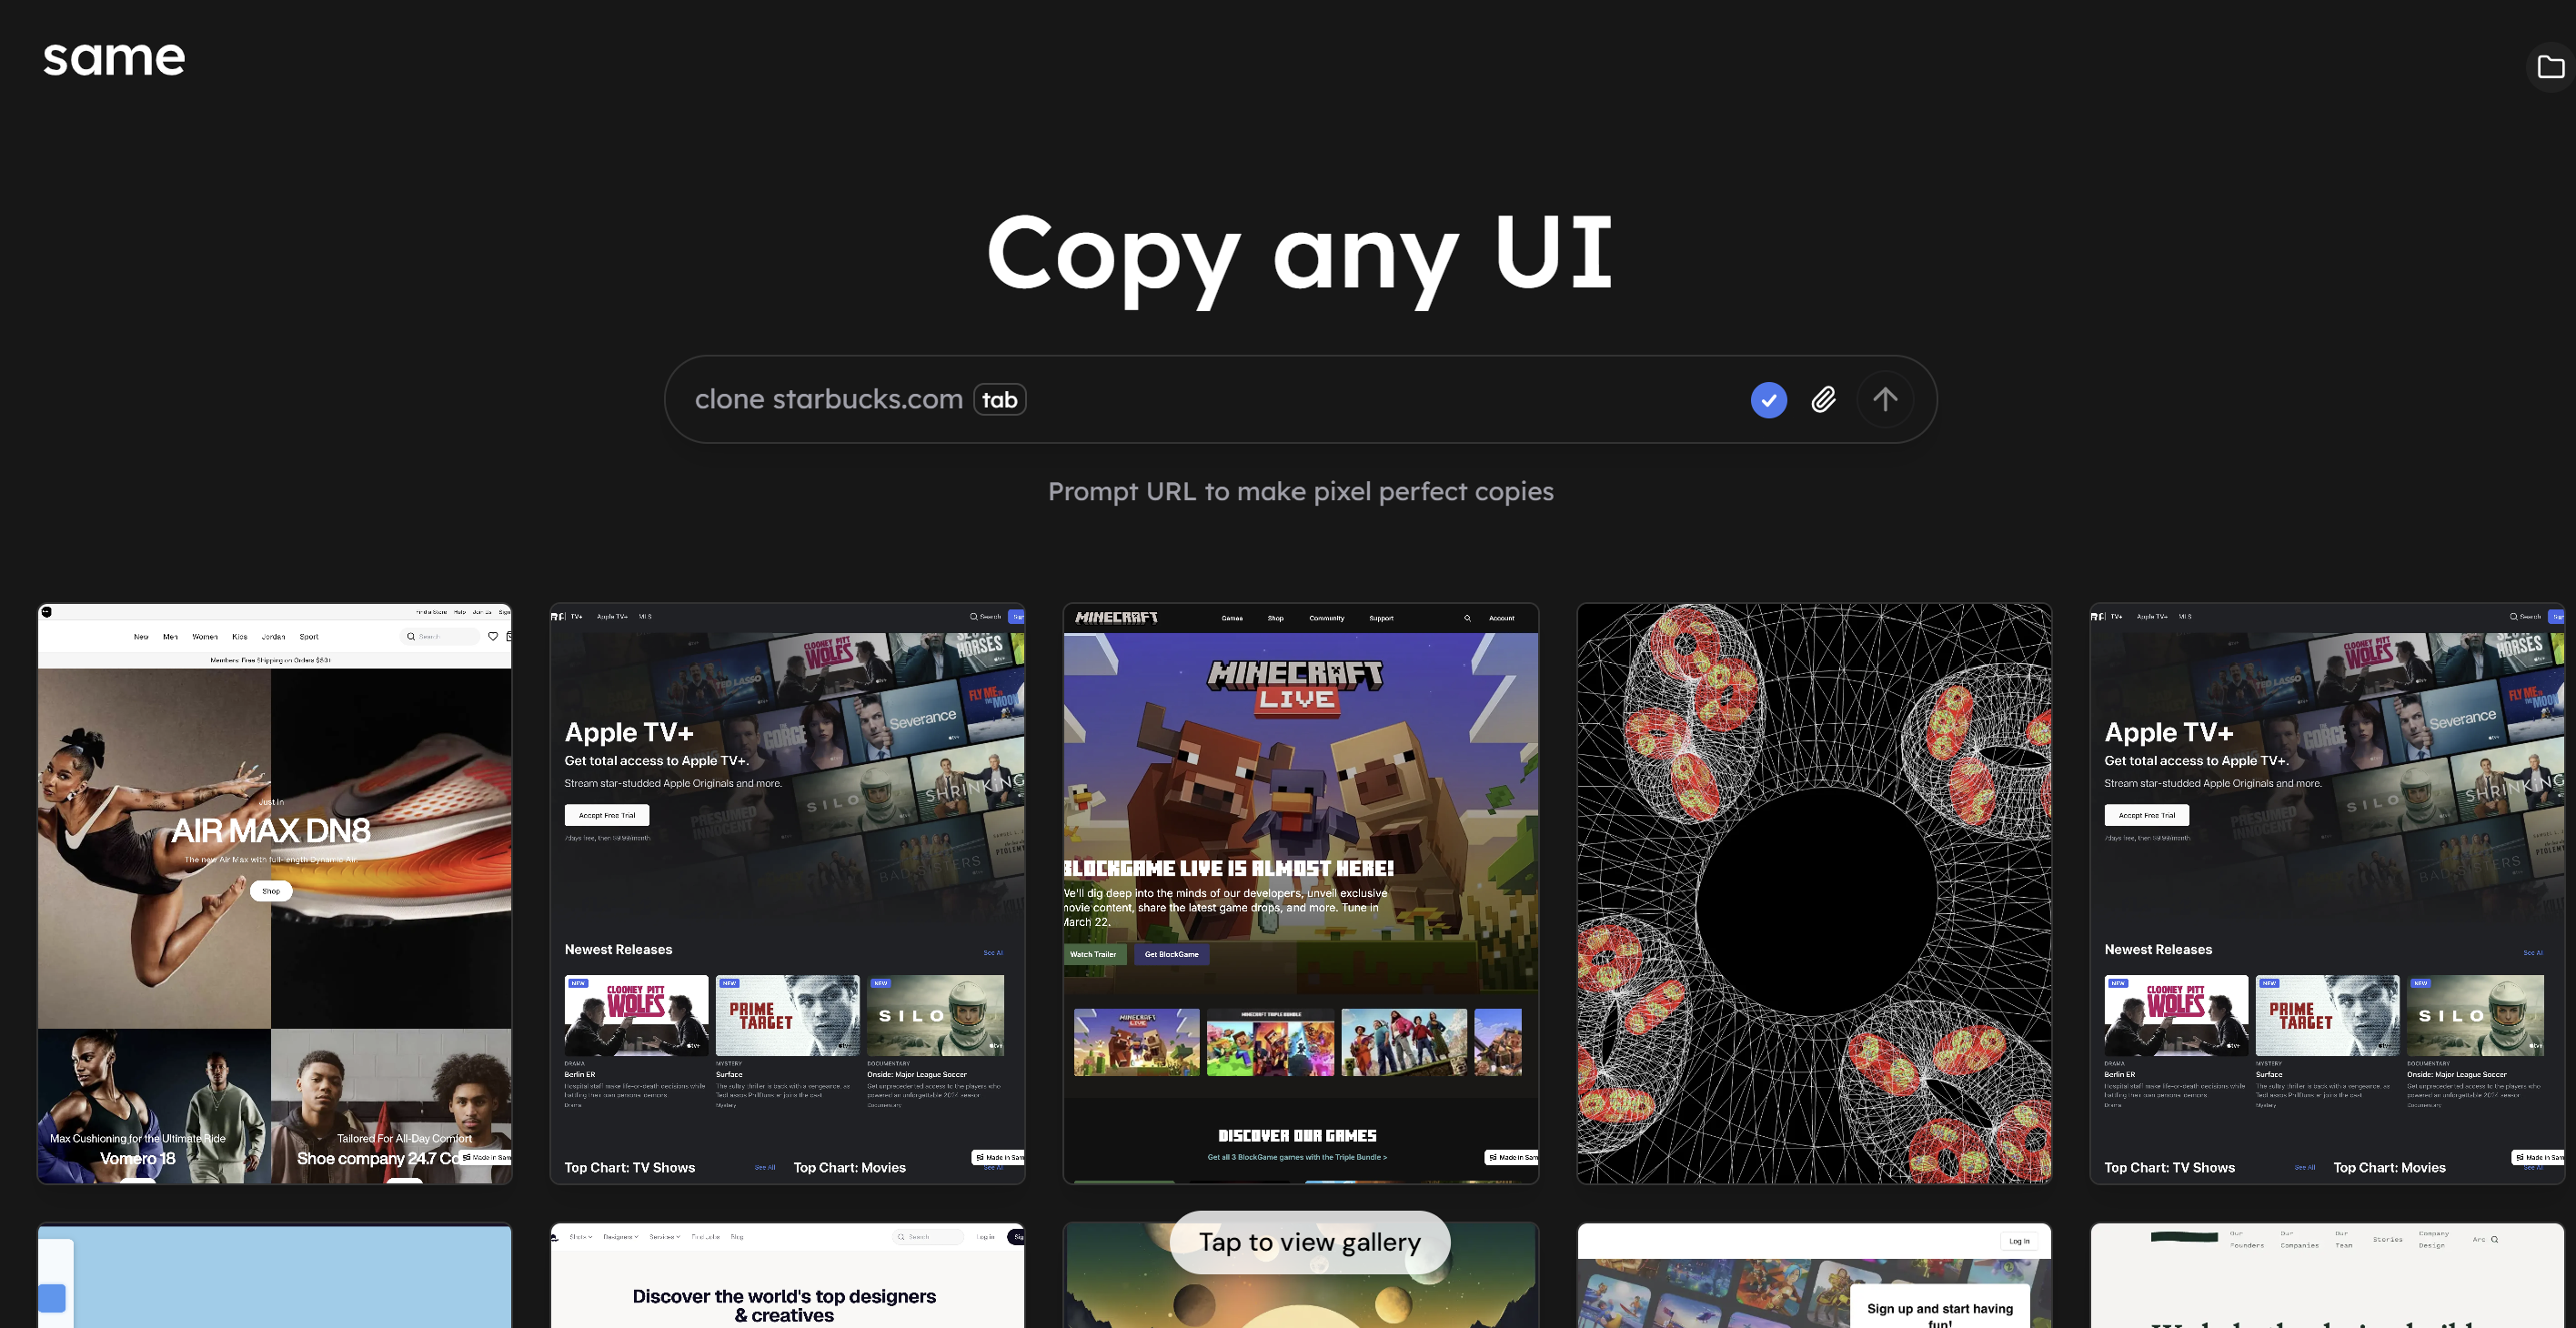Open the Nike AIR MAX DN8 clone thumbnail
The height and width of the screenshot is (1328, 2576).
tap(275, 893)
